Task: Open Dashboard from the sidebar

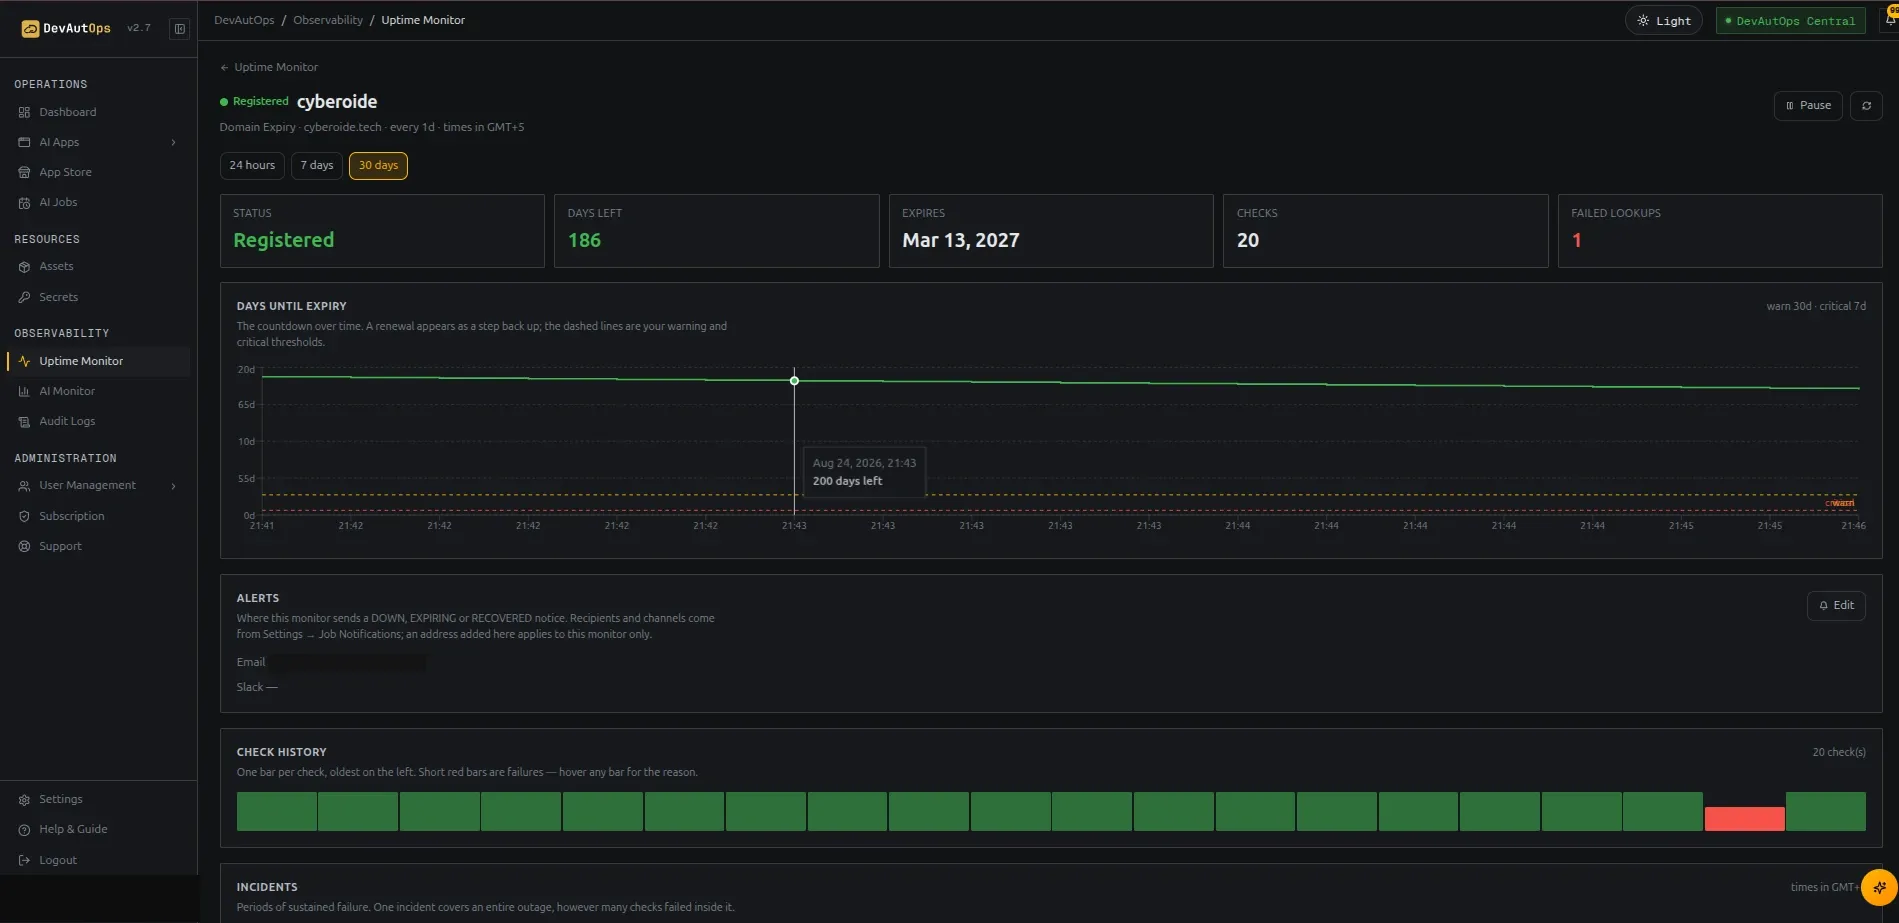Action: click(67, 112)
